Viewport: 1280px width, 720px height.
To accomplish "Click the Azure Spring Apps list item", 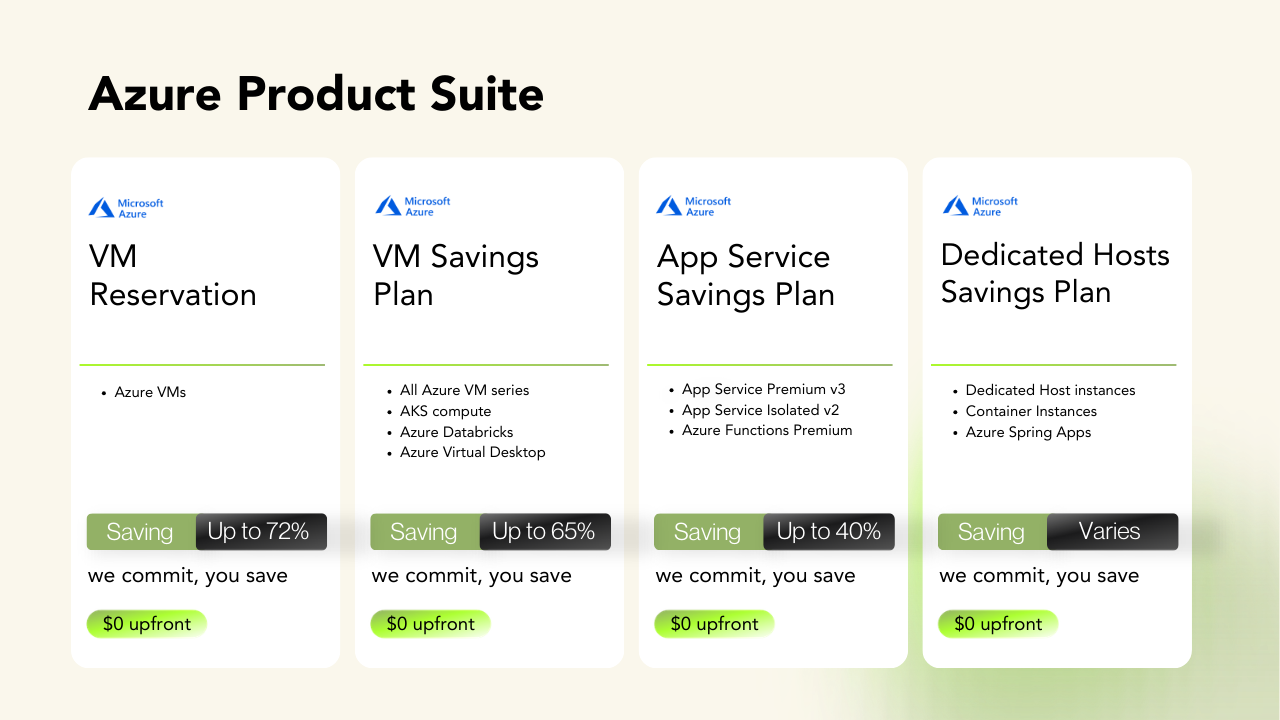I will tap(1028, 432).
